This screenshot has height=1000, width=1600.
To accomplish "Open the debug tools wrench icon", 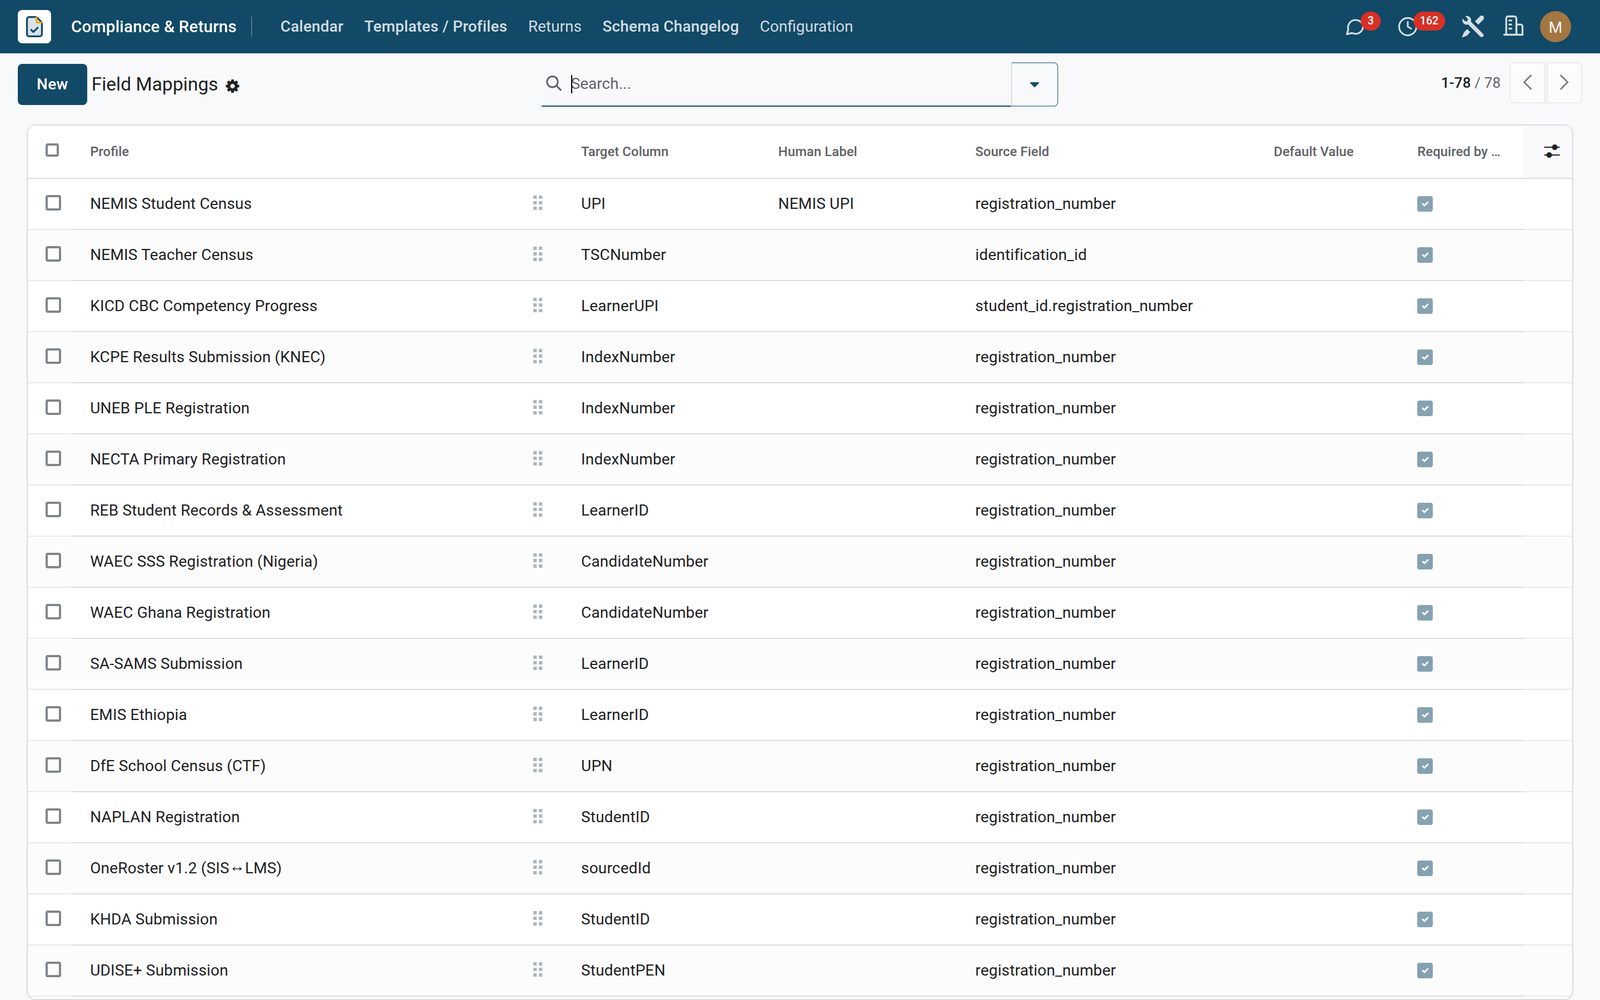I will pos(1472,27).
